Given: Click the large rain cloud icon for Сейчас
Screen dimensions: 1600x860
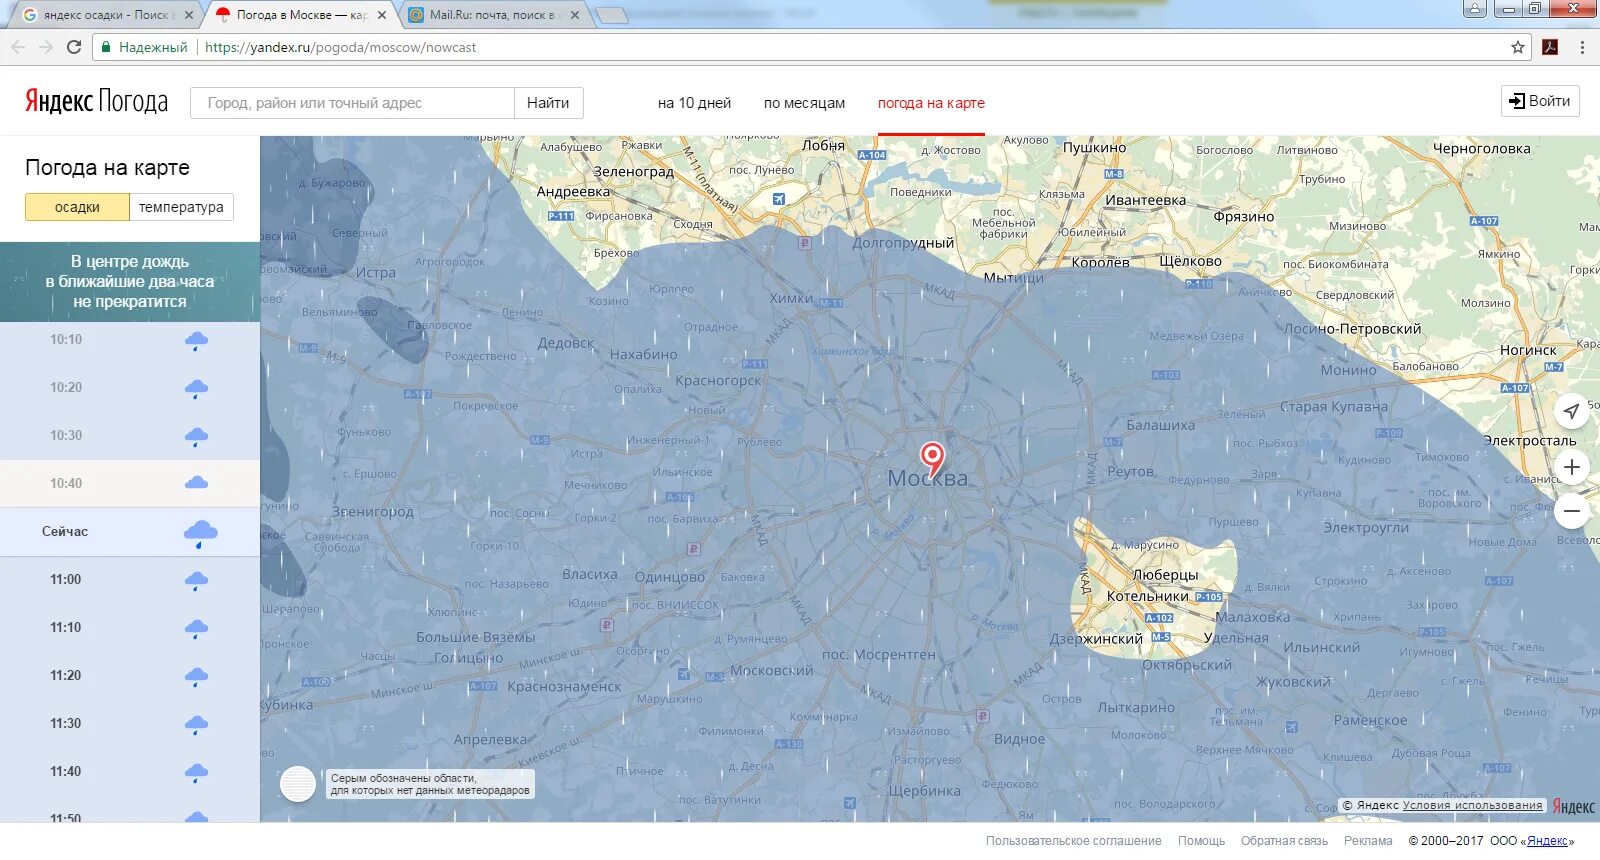Looking at the screenshot, I should (200, 533).
